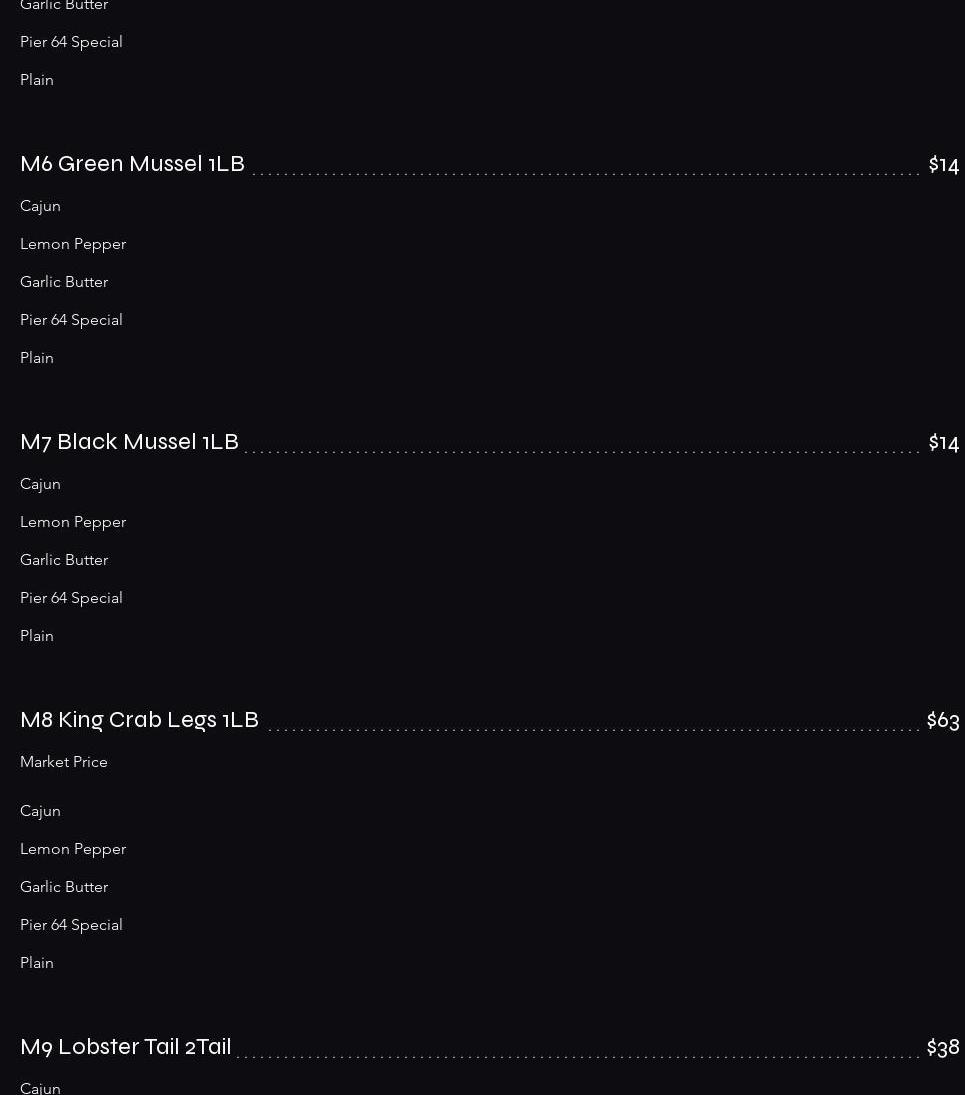Pick Garlic Butter under M6 Green Mussel
This screenshot has width=965, height=1095.
point(64,282)
